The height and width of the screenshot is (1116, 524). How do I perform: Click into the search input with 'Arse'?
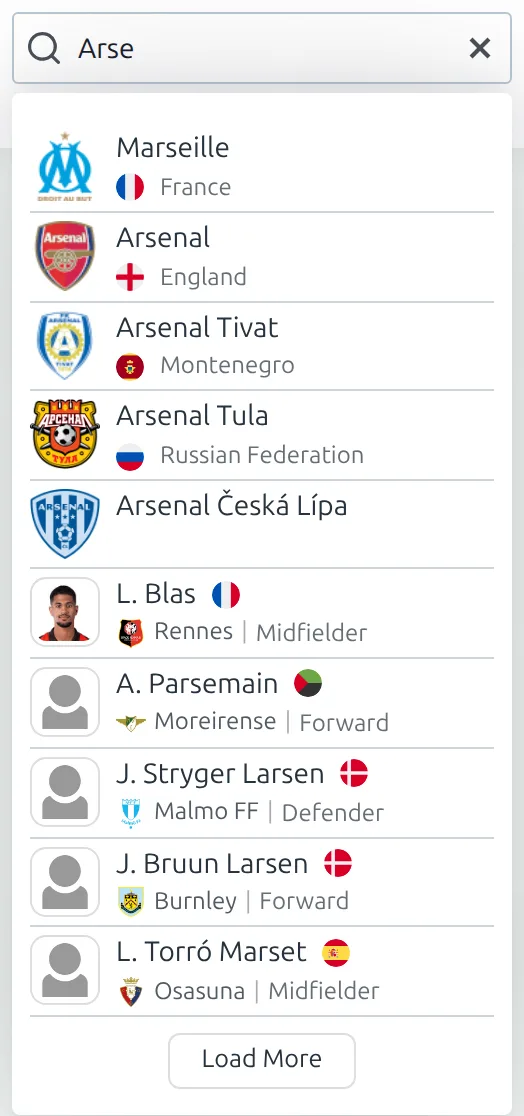tap(262, 48)
